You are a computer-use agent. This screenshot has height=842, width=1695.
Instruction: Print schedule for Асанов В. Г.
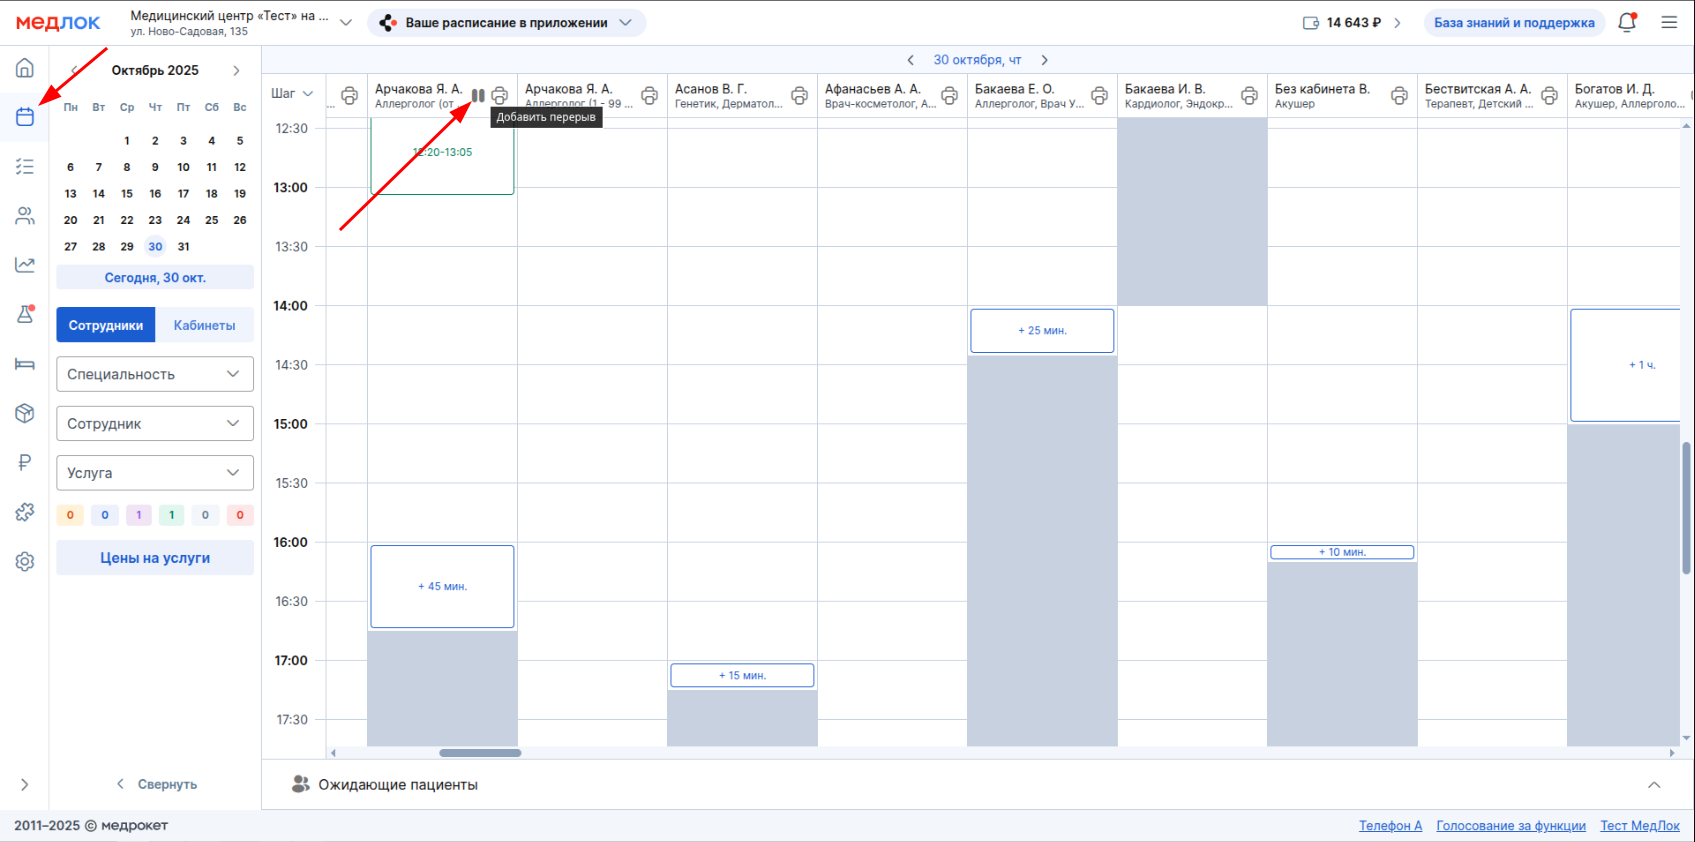click(x=799, y=96)
